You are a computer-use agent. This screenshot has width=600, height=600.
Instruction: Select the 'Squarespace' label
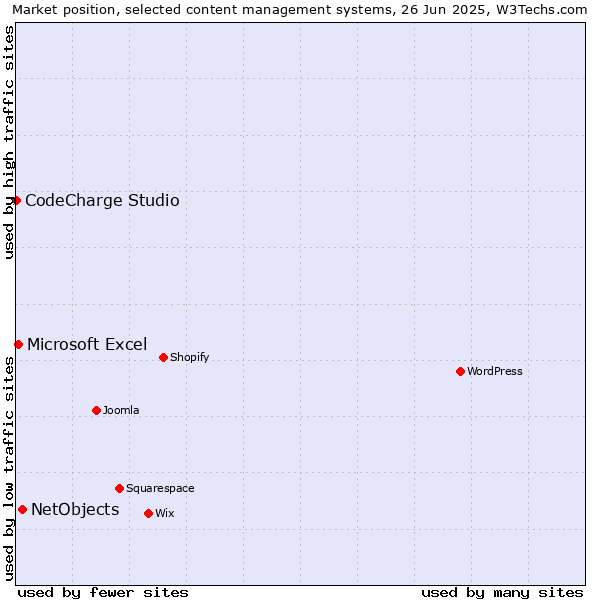point(160,489)
